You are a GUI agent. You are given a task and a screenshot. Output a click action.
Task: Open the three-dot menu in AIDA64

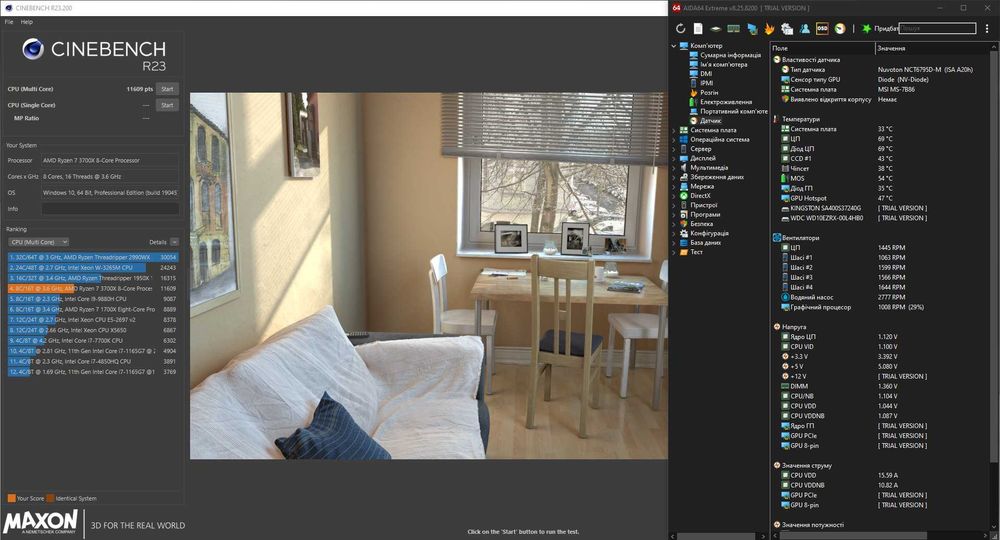coord(987,29)
